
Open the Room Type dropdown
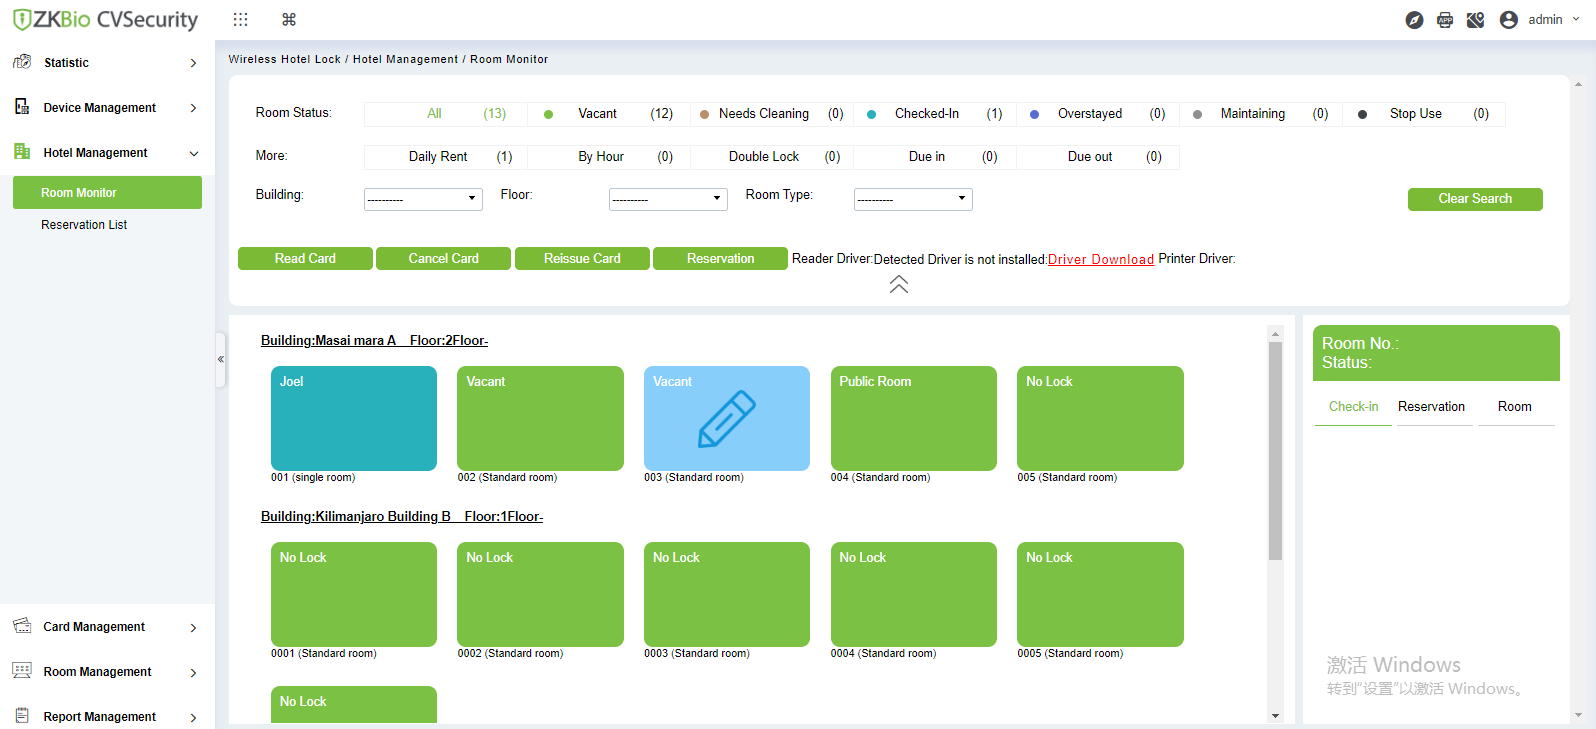click(913, 199)
